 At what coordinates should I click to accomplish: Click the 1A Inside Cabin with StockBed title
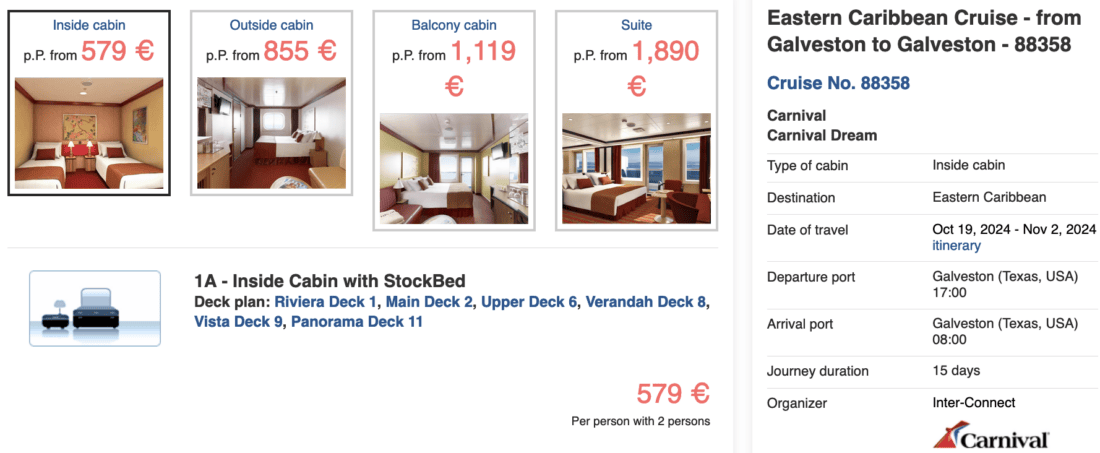pos(330,281)
